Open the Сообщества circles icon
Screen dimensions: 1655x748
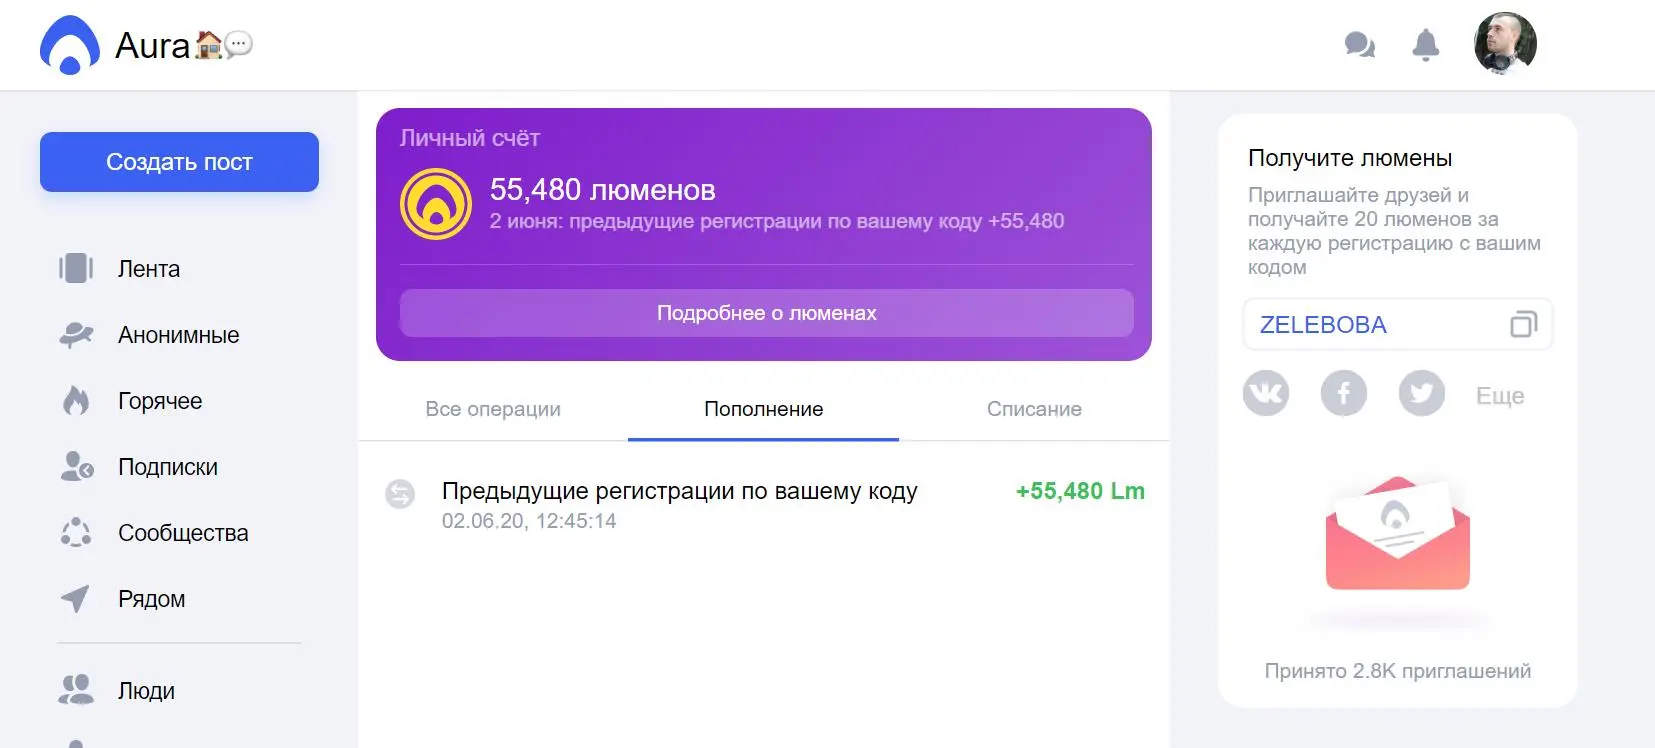click(76, 533)
